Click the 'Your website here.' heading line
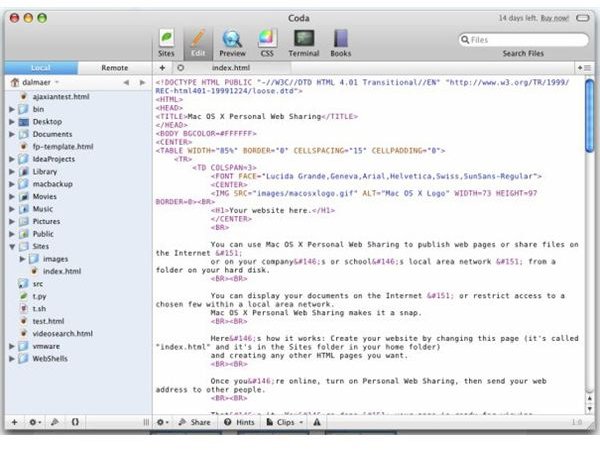 coord(273,210)
